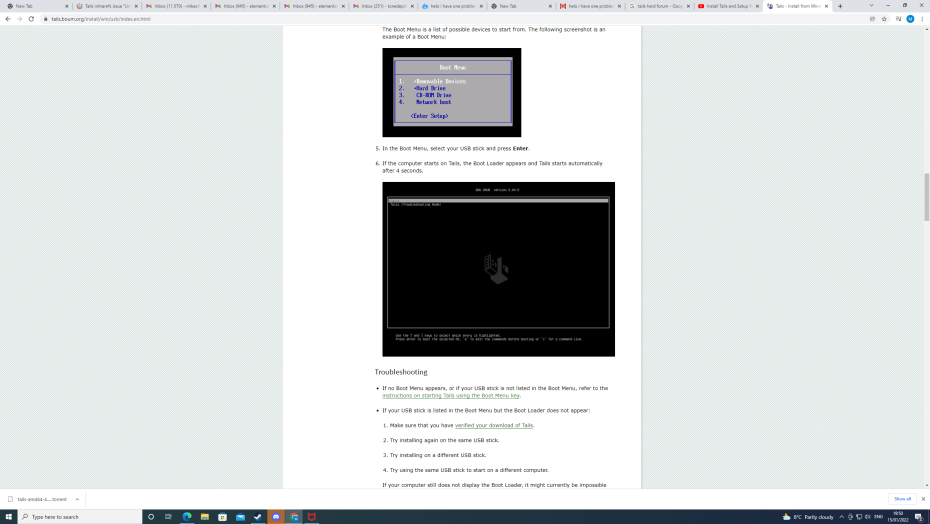Close the tails hard forum Google tab
Viewport: 930px width, 524px height.
pos(688,6)
